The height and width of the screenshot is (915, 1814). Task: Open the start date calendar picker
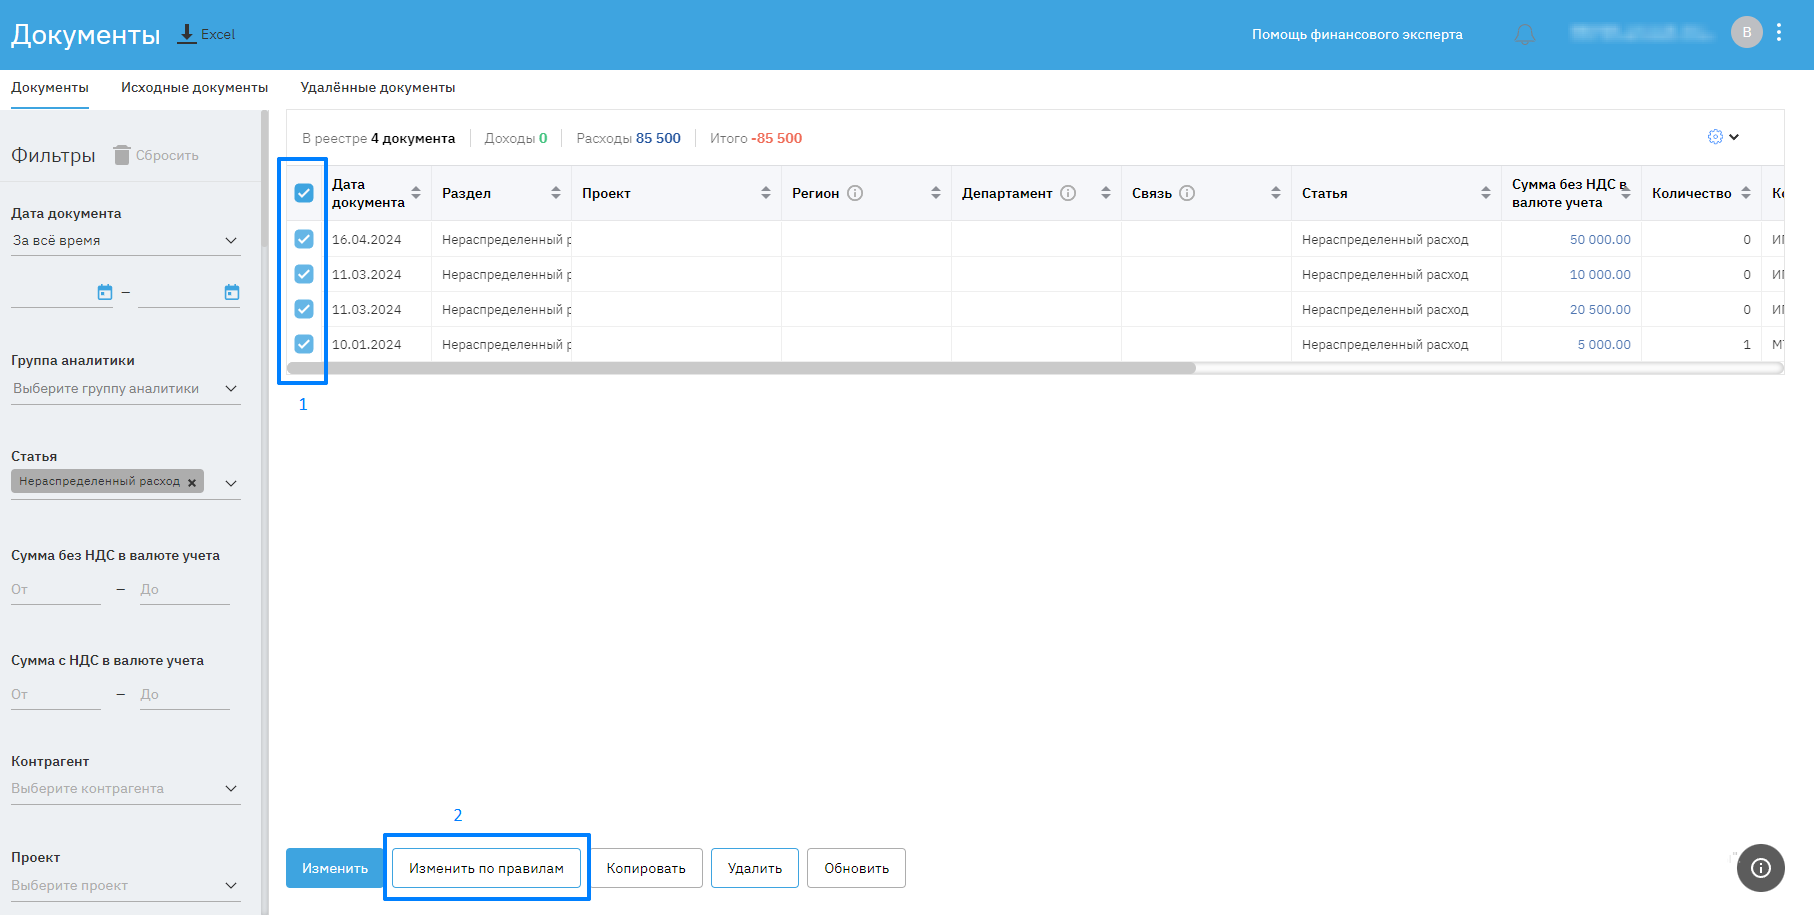click(105, 292)
